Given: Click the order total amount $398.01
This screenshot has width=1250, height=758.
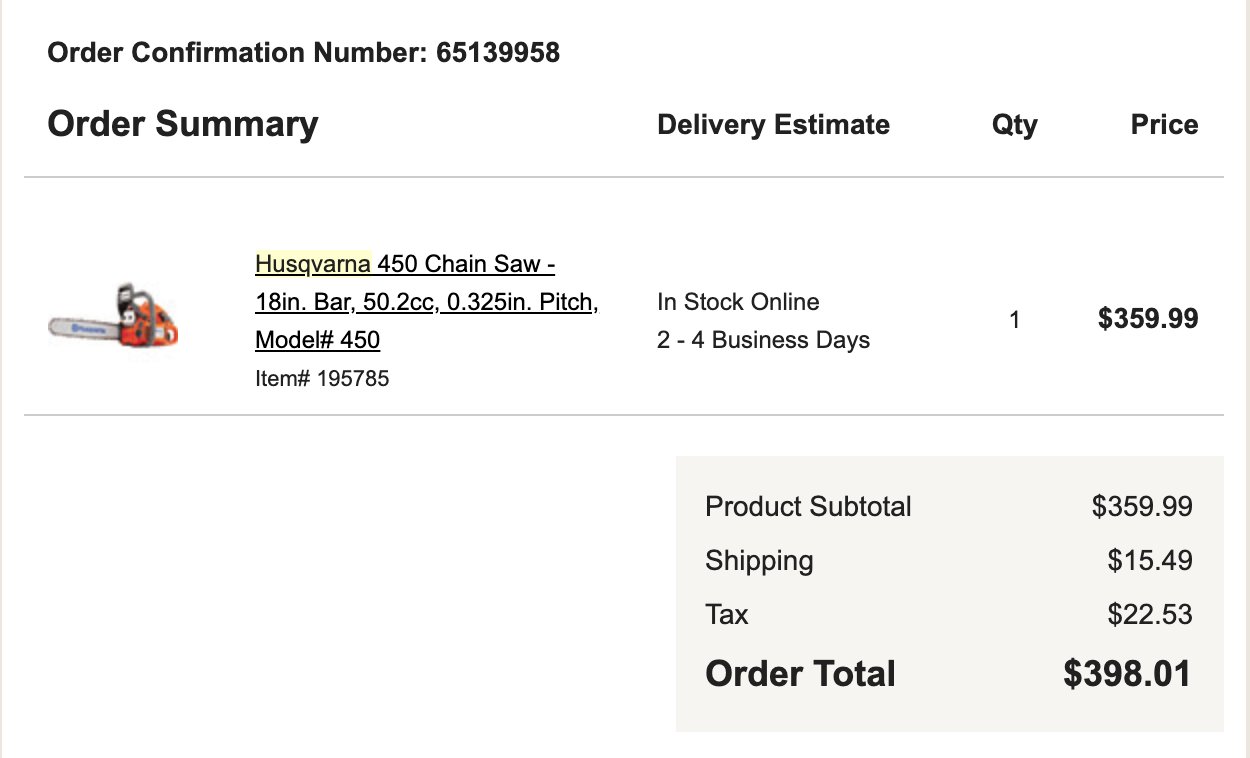Looking at the screenshot, I should pyautogui.click(x=1127, y=673).
